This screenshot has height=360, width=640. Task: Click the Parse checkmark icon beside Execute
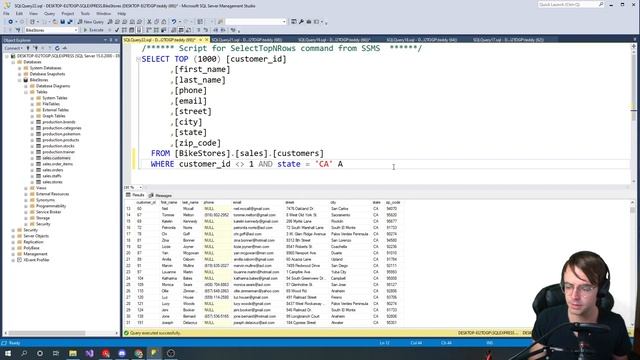[117, 30]
